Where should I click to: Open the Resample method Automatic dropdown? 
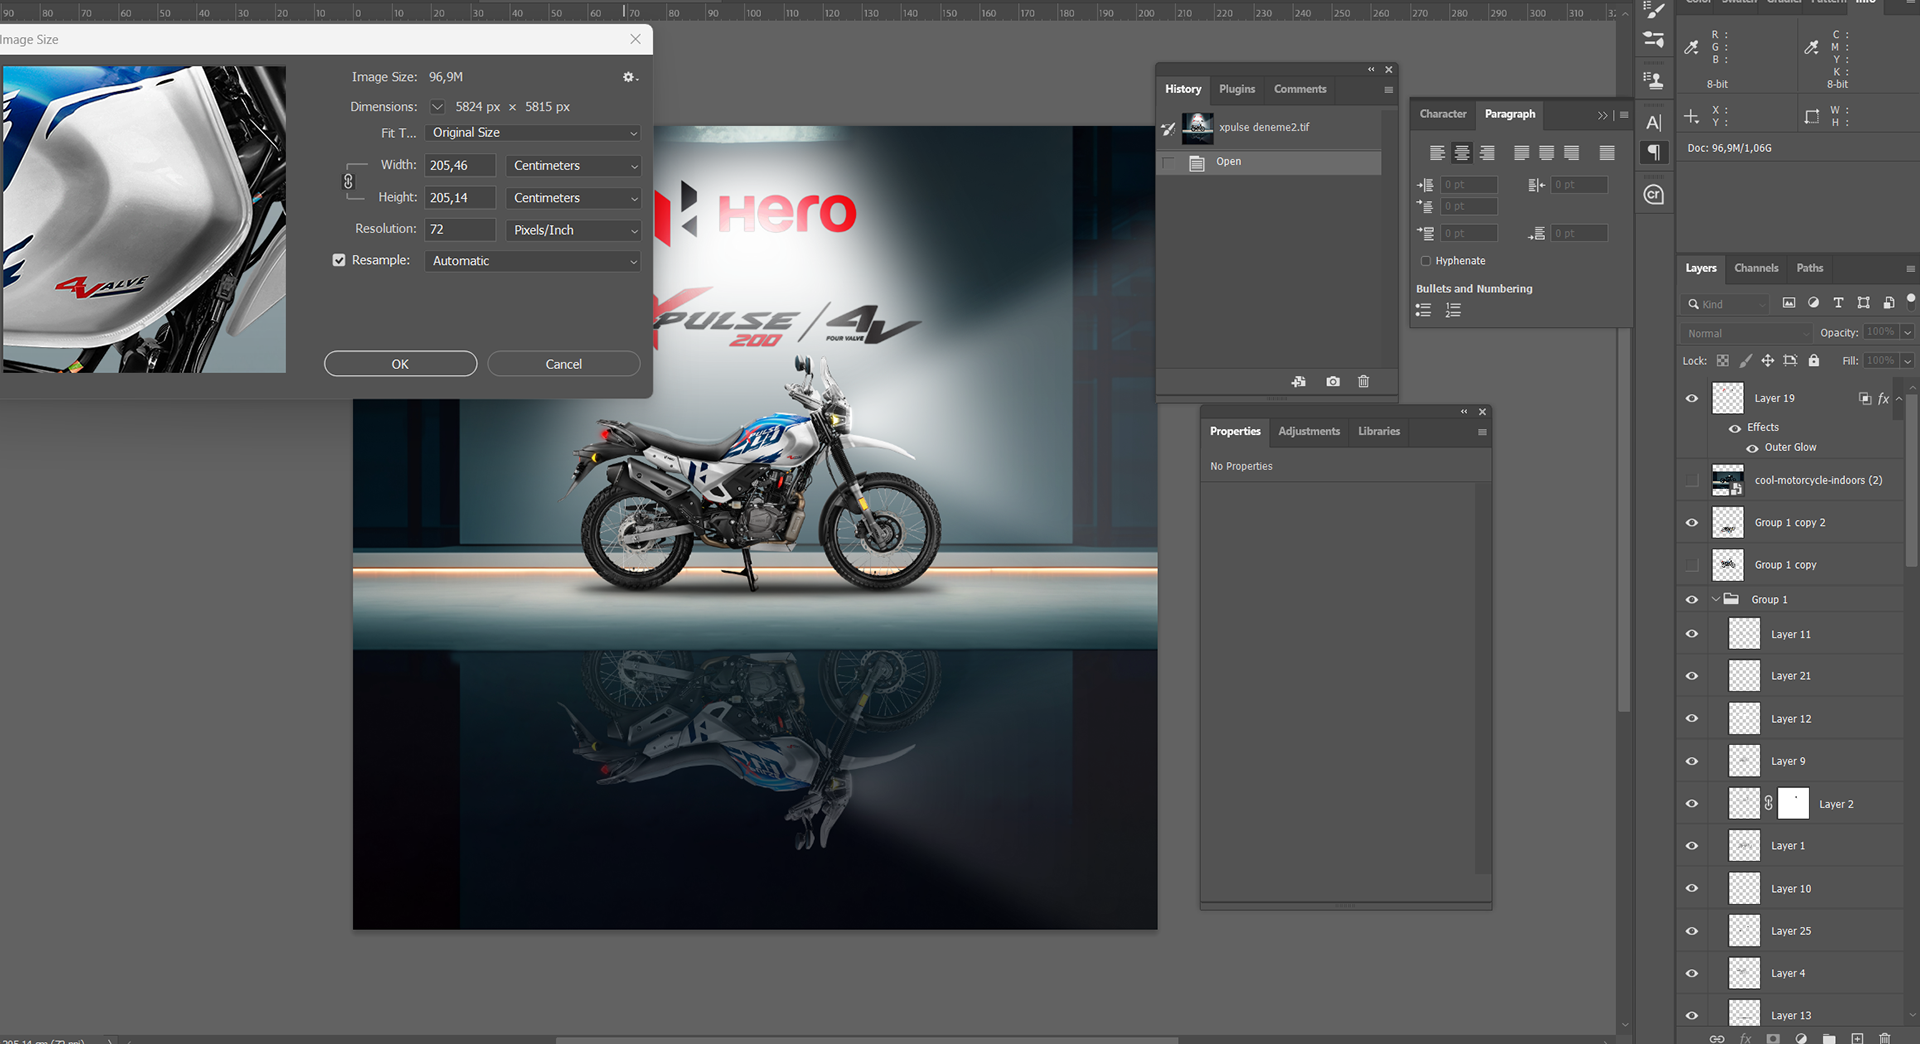pos(533,261)
